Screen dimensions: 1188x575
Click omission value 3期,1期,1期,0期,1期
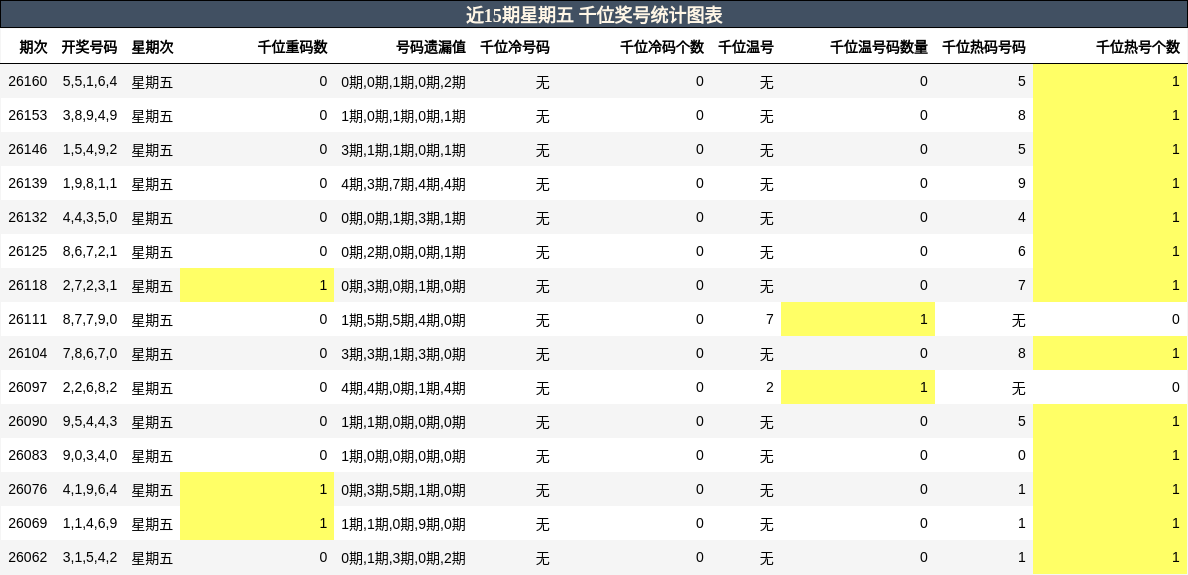click(x=403, y=150)
